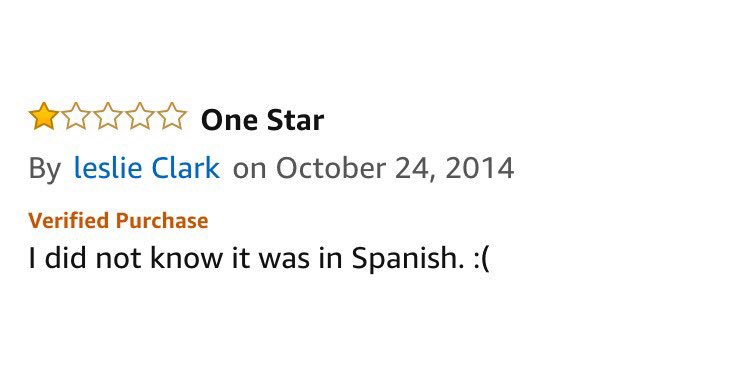Viewport: 750px width, 389px height.
Task: Select the second empty rating star
Action: pyautogui.click(x=76, y=116)
